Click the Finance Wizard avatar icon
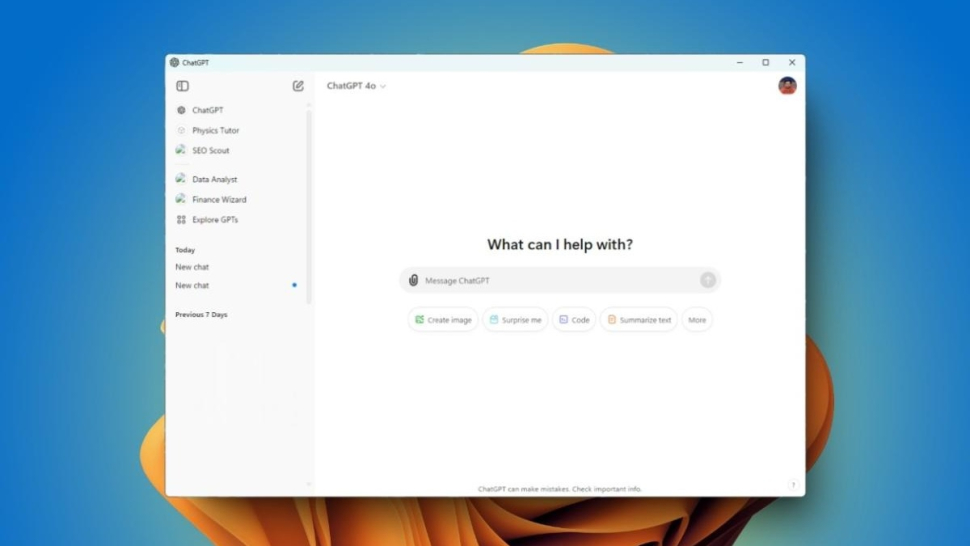970x546 pixels. pyautogui.click(x=181, y=198)
